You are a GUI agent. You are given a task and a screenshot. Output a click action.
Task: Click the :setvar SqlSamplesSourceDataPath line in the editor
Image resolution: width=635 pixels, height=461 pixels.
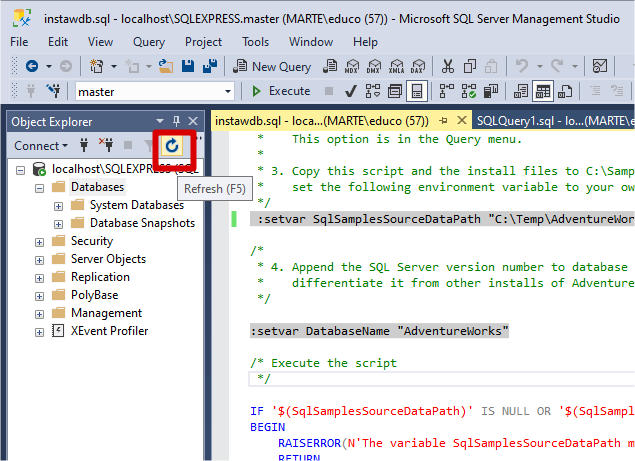[442, 219]
